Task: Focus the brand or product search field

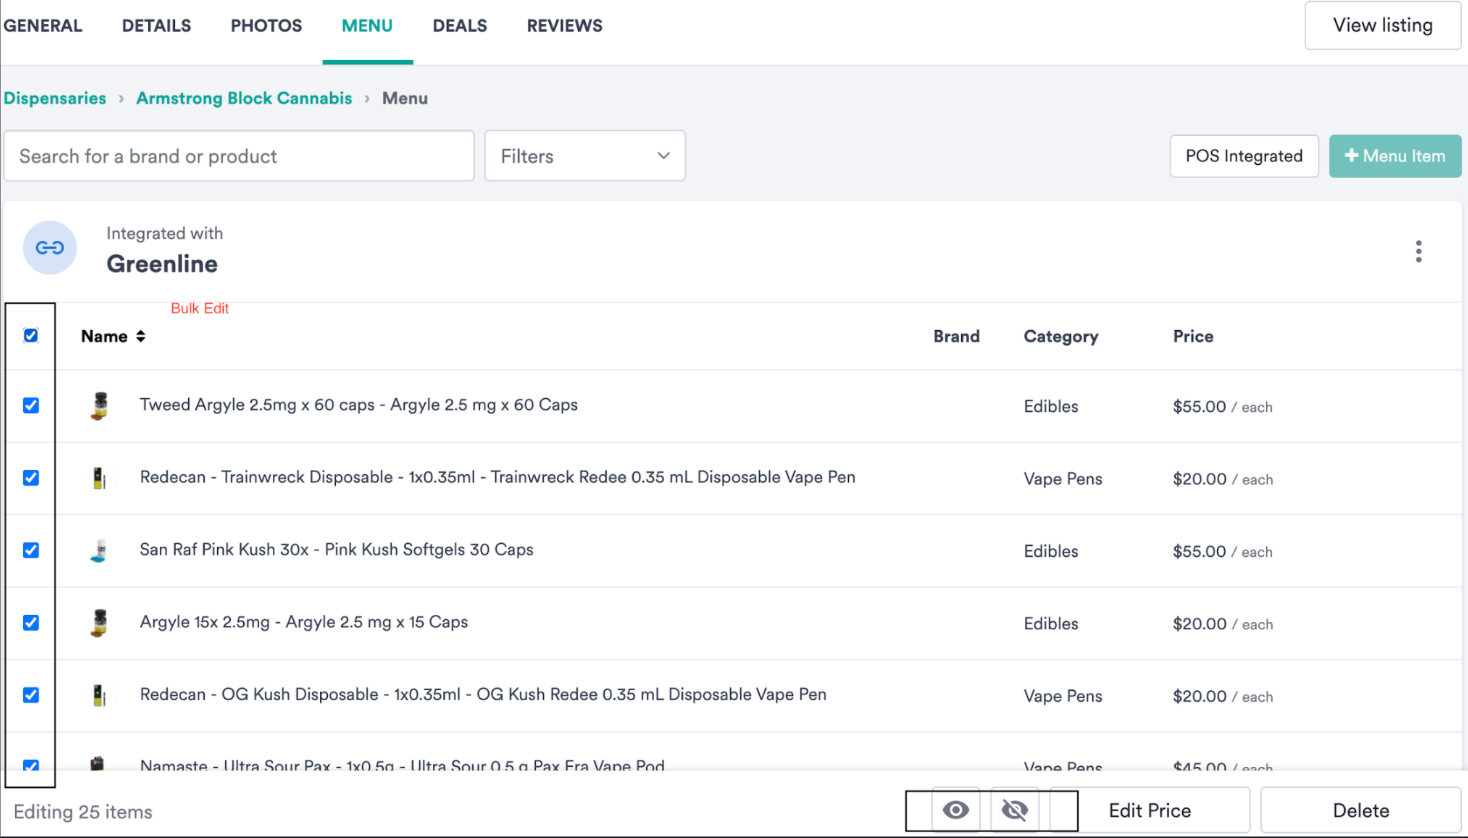Action: pyautogui.click(x=239, y=156)
